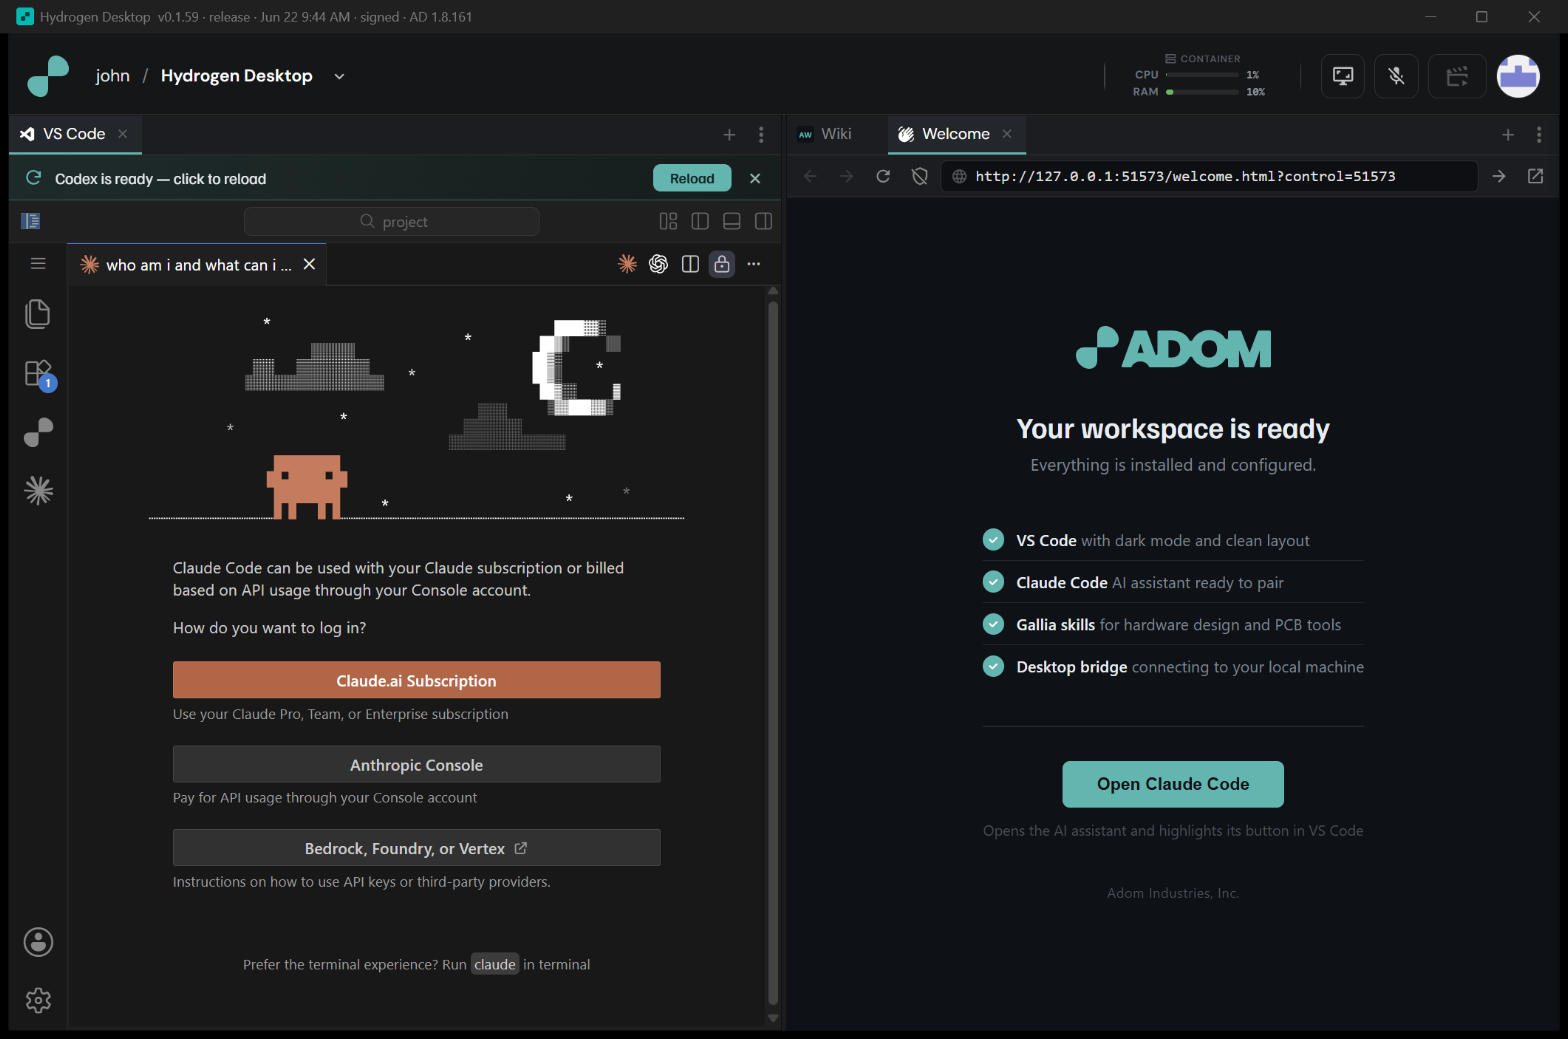Split the editor with the split icon
Viewport: 1568px width, 1039px height.
click(690, 264)
